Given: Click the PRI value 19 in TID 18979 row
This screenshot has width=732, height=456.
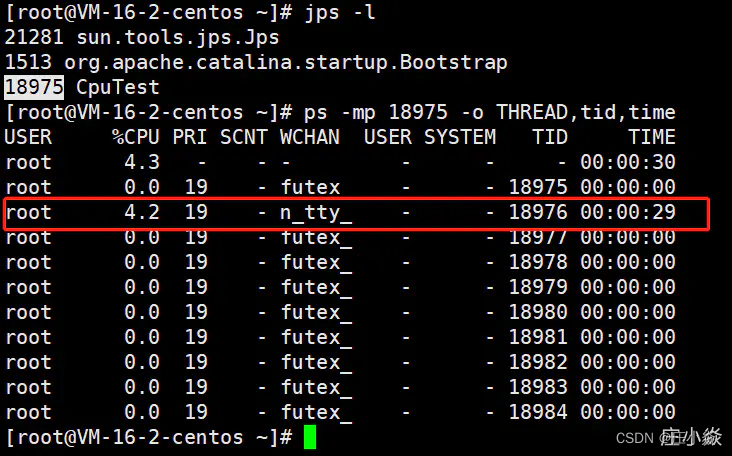Looking at the screenshot, I should tap(196, 287).
